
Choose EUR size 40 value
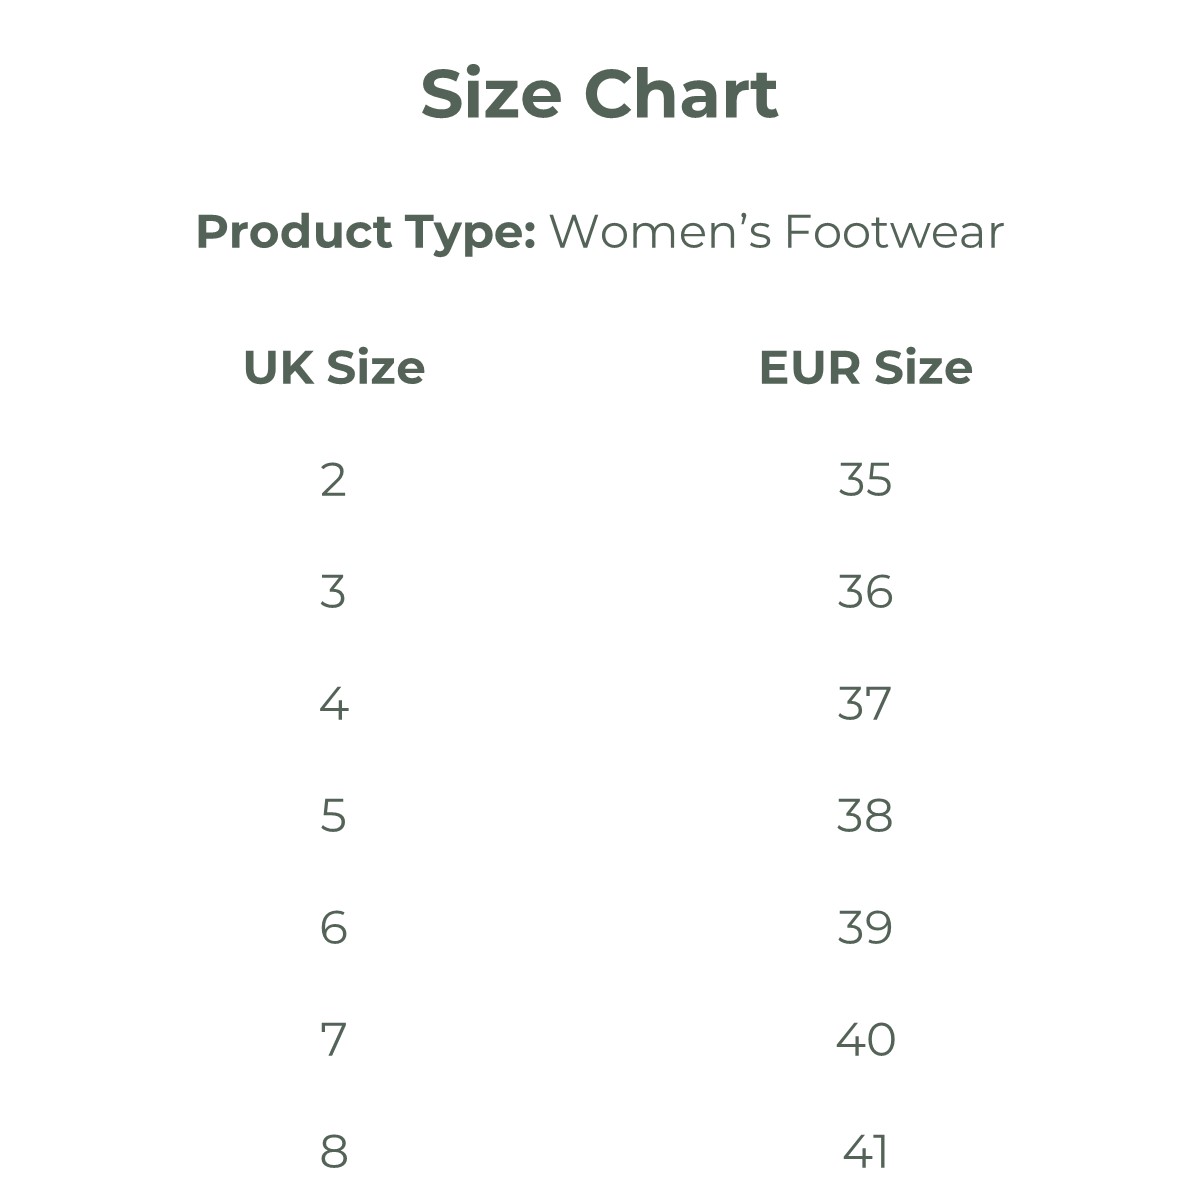(865, 1040)
